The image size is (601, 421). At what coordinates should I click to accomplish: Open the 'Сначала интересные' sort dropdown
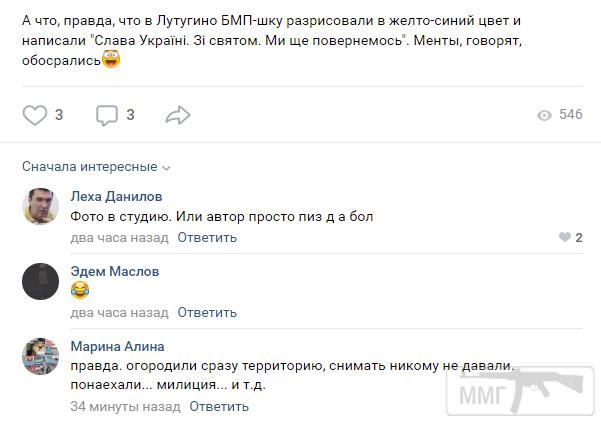96,167
